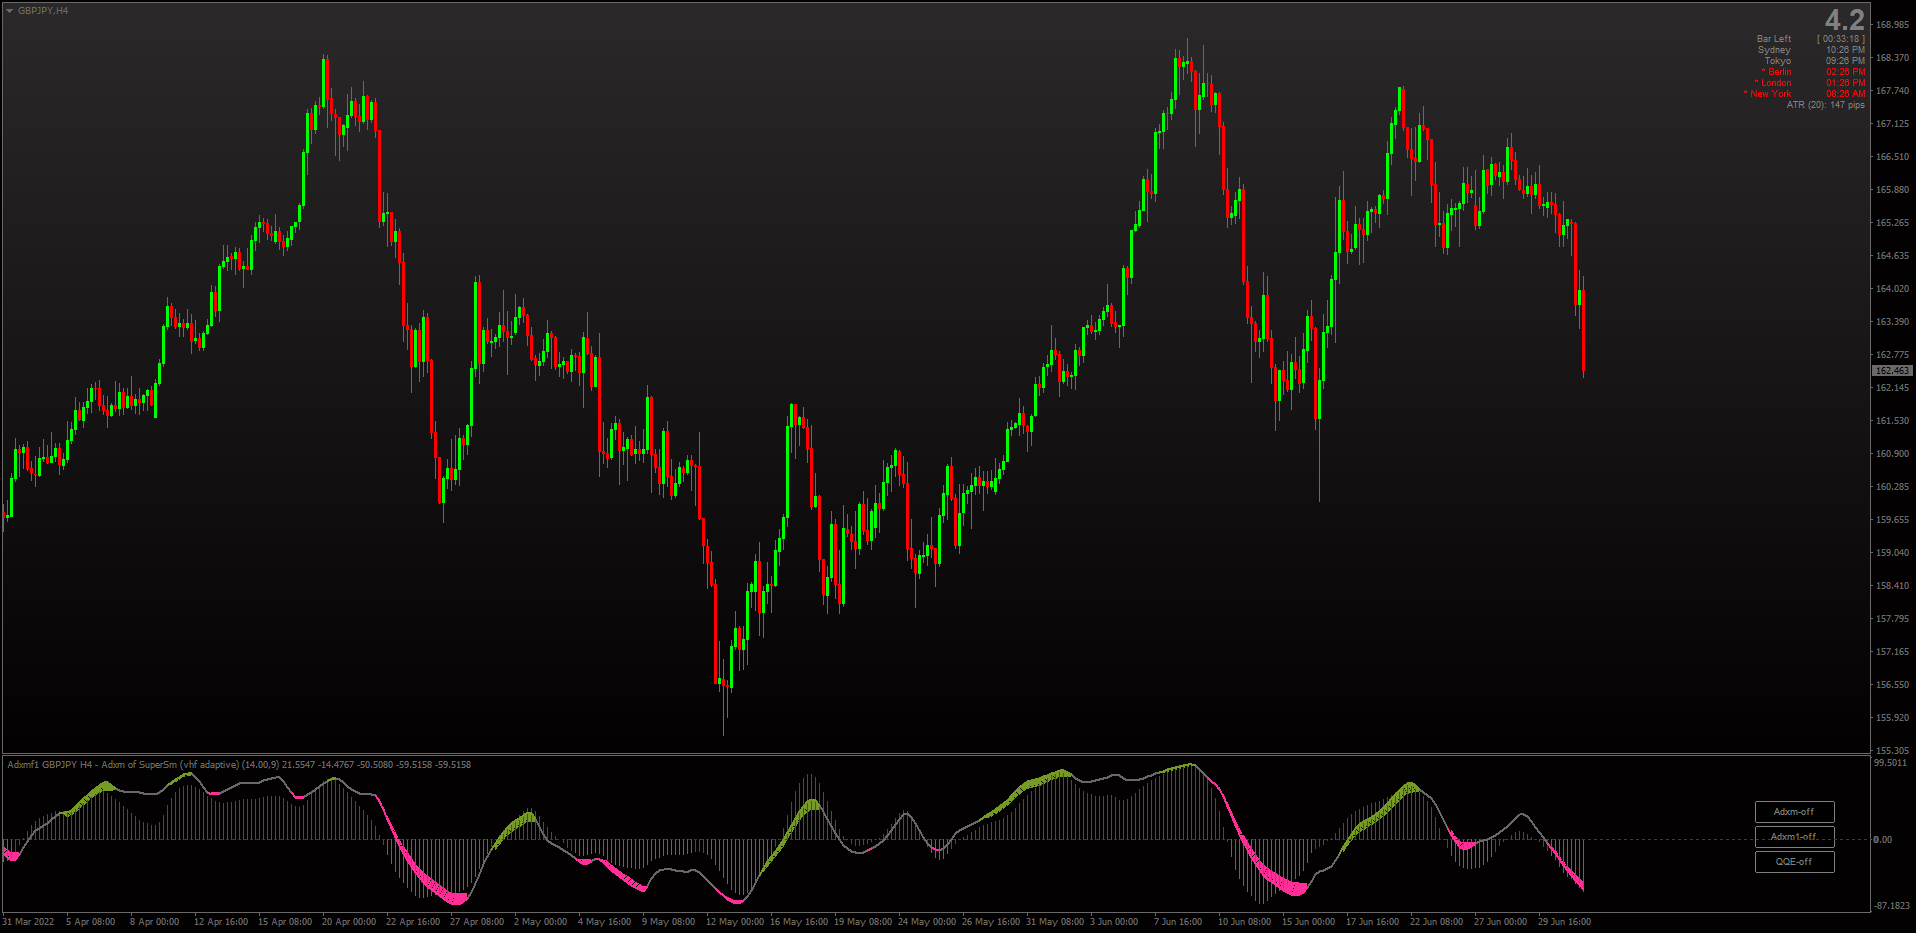
Task: Click the small triangle beside GBPJPY,H4
Action: point(9,11)
